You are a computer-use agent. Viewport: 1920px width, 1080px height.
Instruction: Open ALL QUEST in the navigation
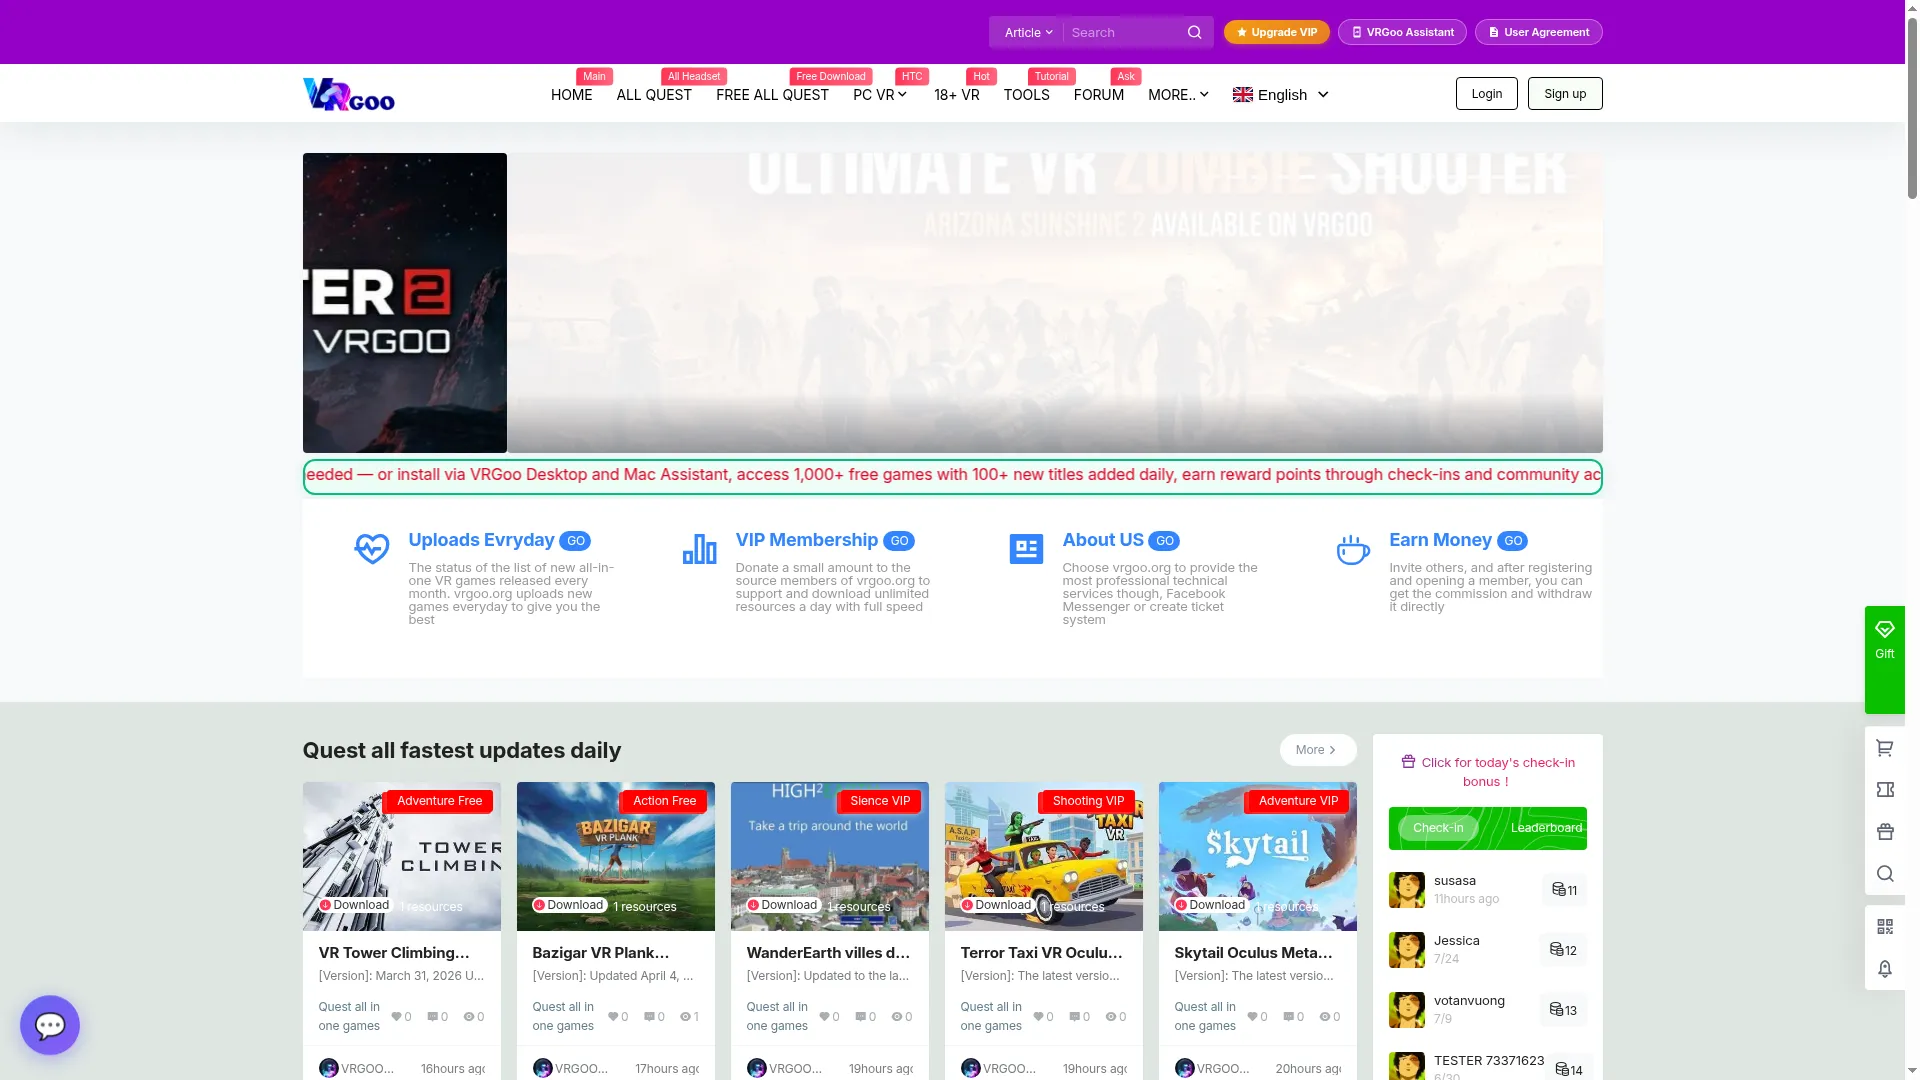[x=654, y=95]
